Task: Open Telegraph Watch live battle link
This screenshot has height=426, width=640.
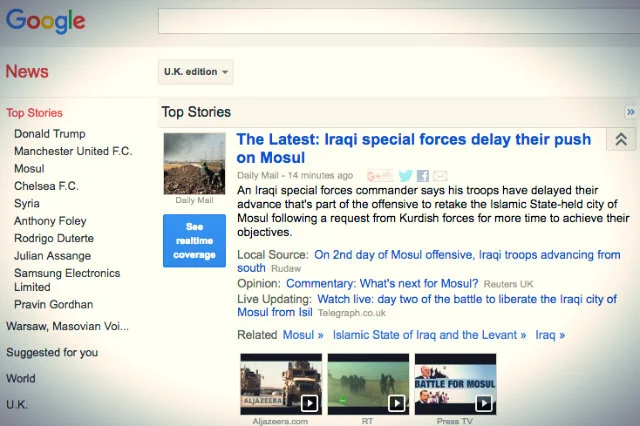Action: point(427,306)
